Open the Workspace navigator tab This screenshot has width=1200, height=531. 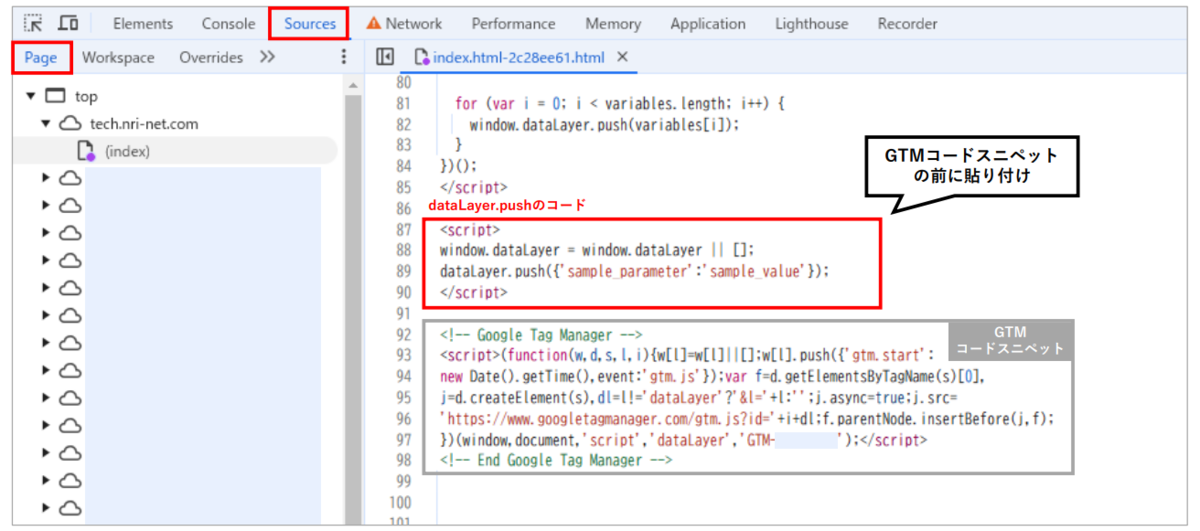click(118, 57)
